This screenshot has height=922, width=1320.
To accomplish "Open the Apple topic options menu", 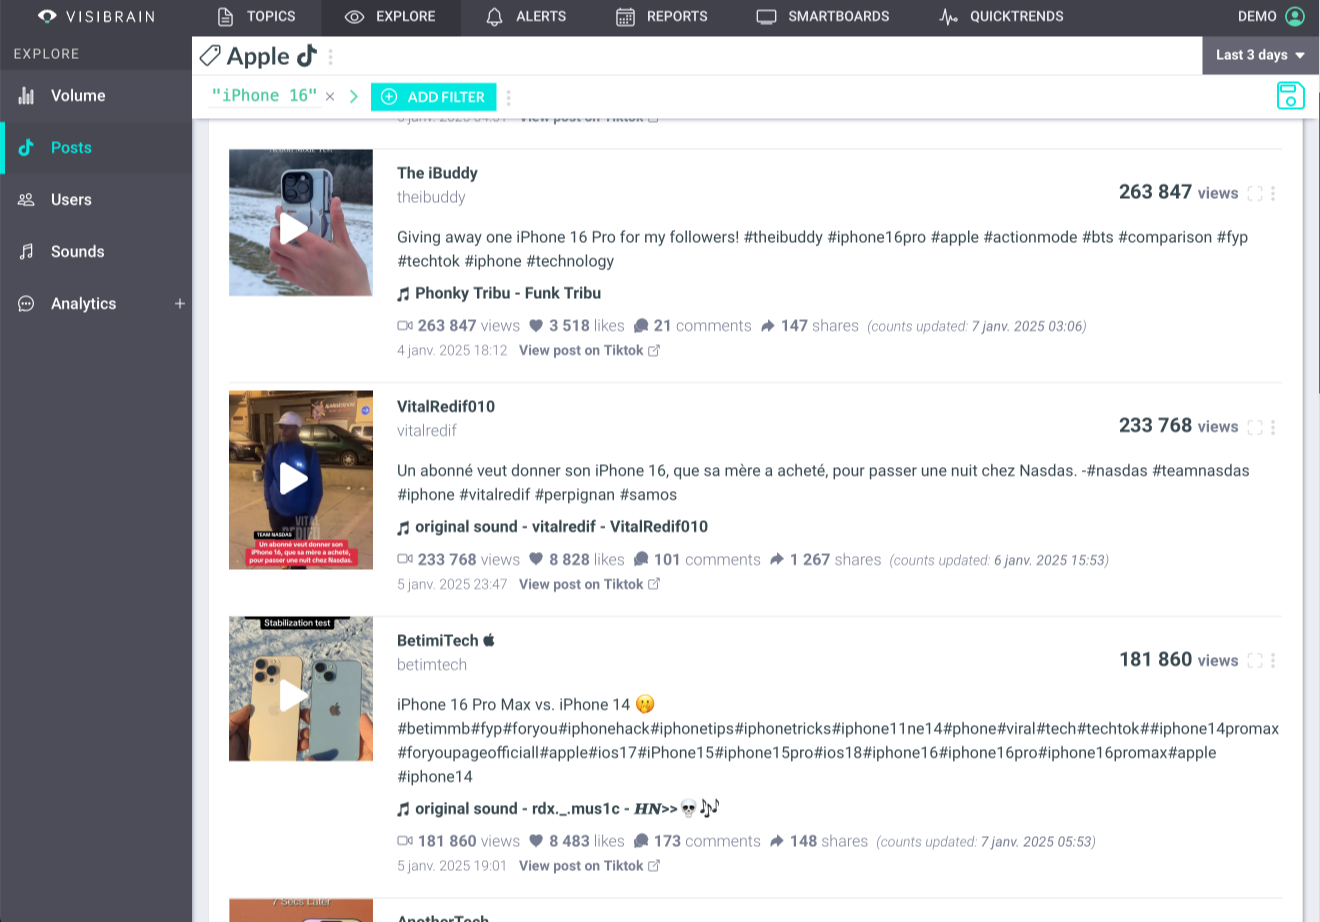I will [x=331, y=57].
